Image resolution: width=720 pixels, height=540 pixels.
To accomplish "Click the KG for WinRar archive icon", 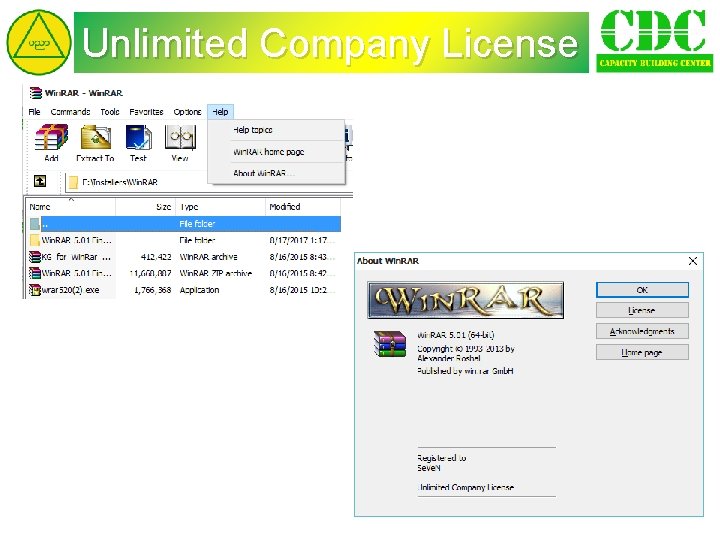I will 35,257.
